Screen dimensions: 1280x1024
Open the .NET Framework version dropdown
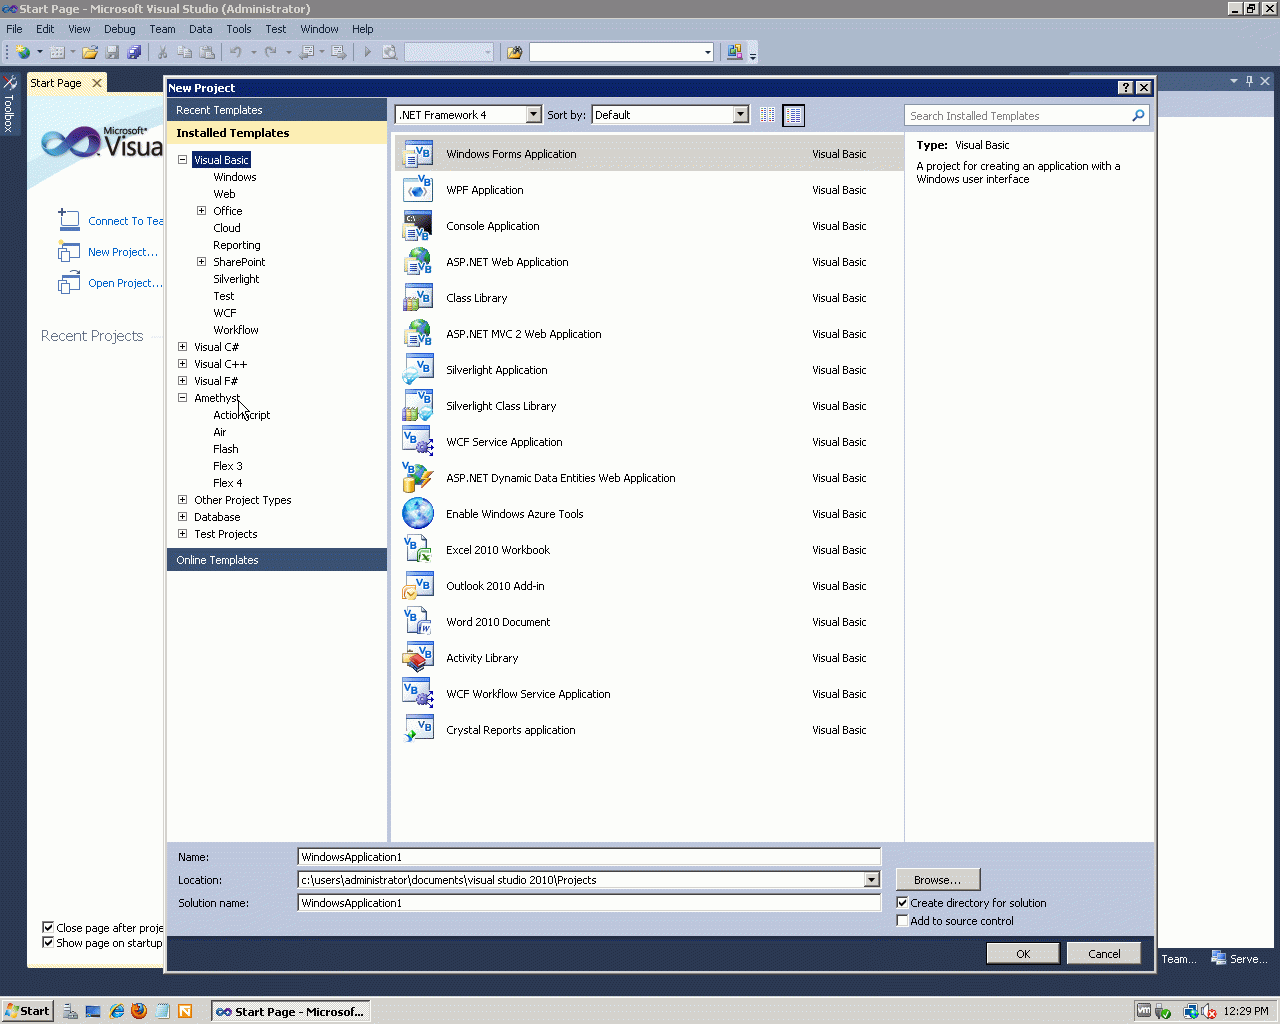pos(533,115)
